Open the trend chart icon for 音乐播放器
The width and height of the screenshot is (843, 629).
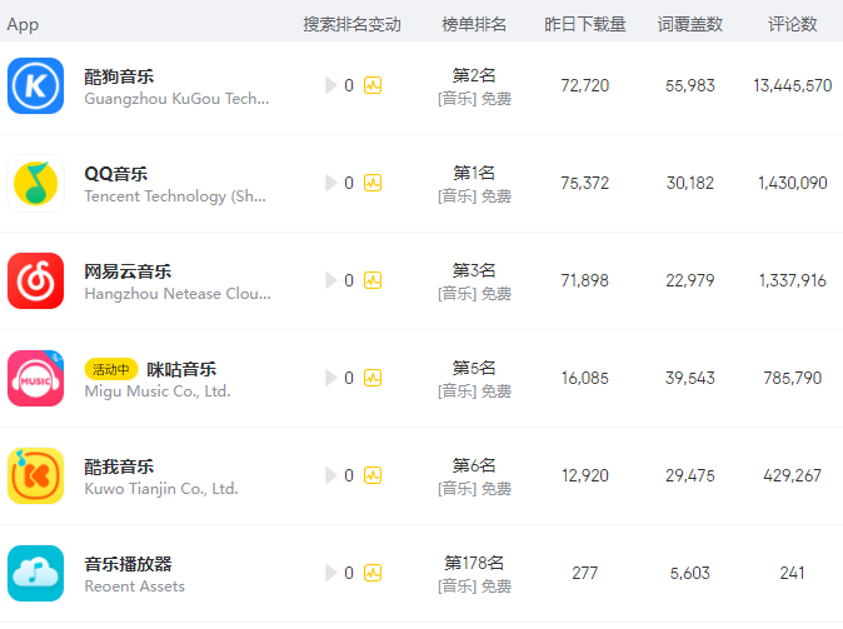tap(372, 573)
